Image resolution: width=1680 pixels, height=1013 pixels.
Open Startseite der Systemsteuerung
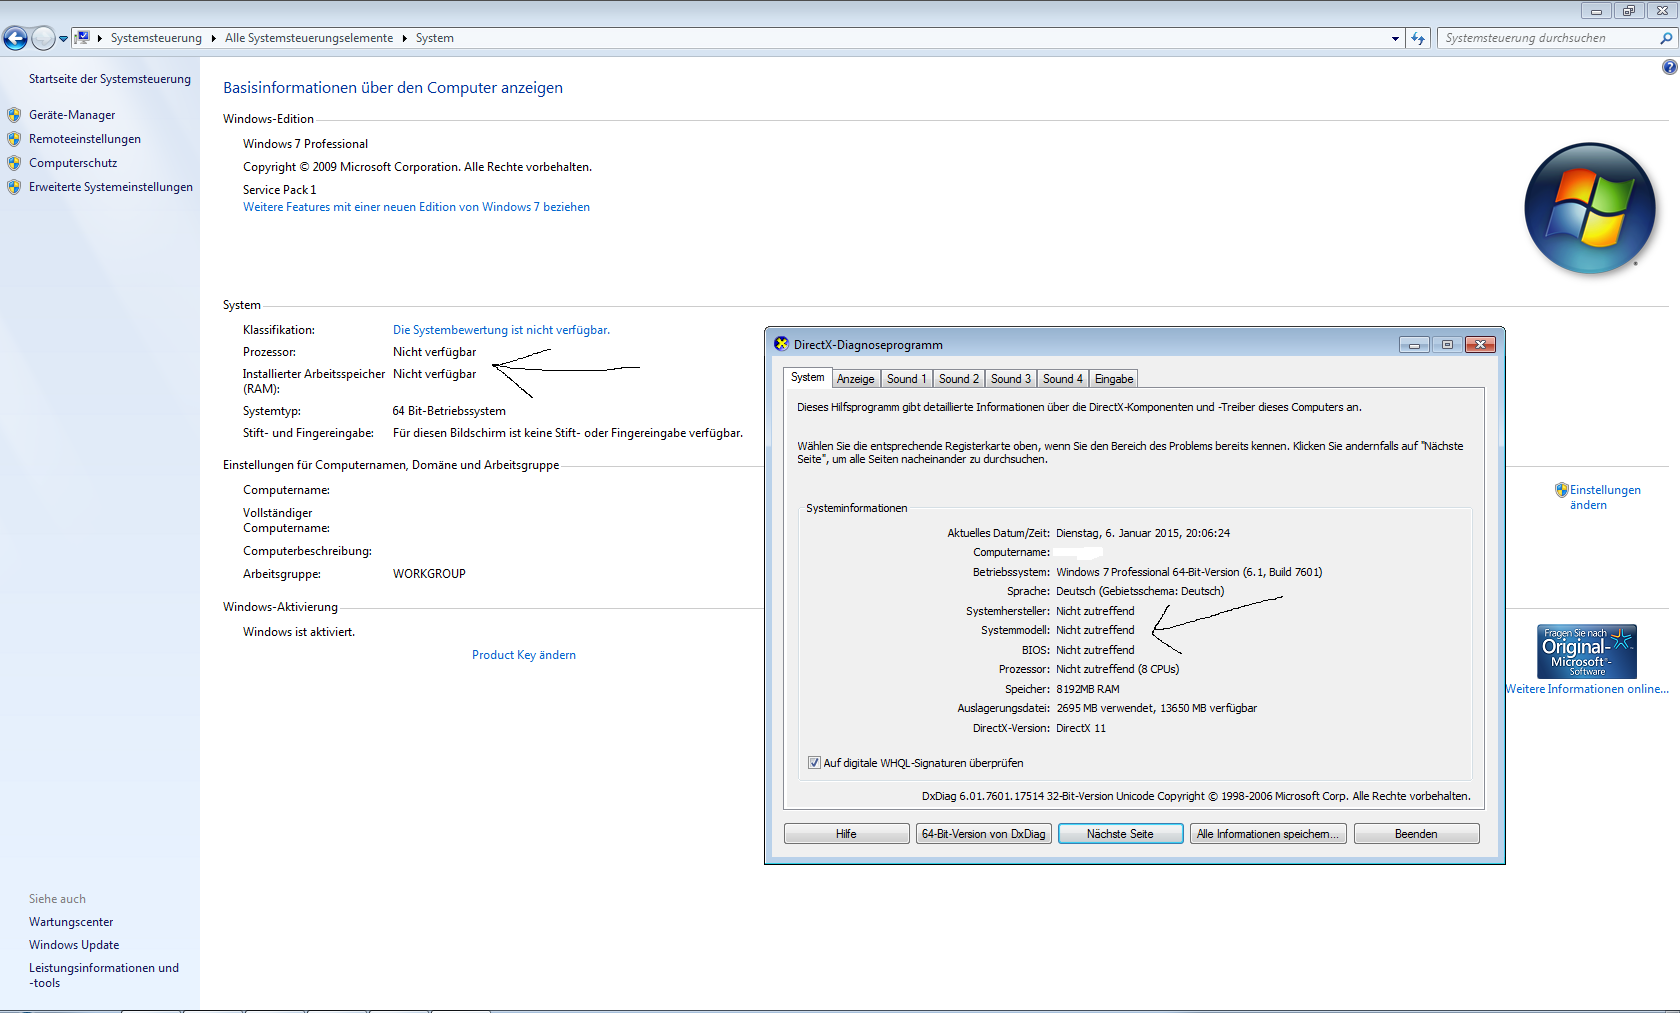coord(110,79)
